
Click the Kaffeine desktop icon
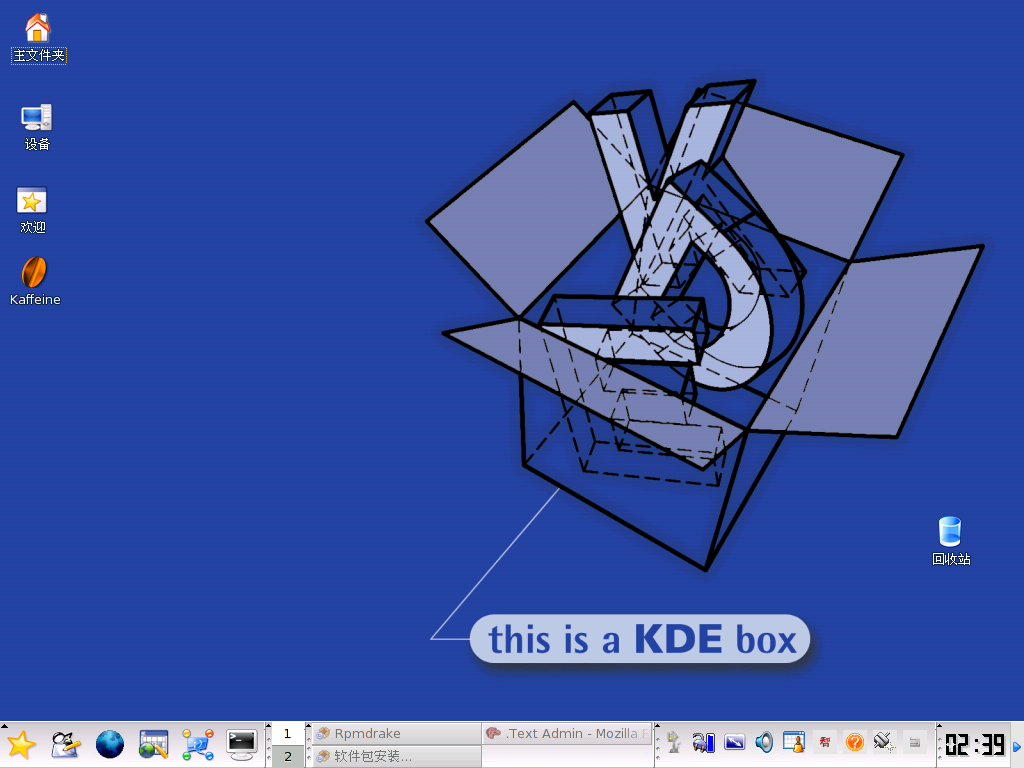[x=35, y=273]
